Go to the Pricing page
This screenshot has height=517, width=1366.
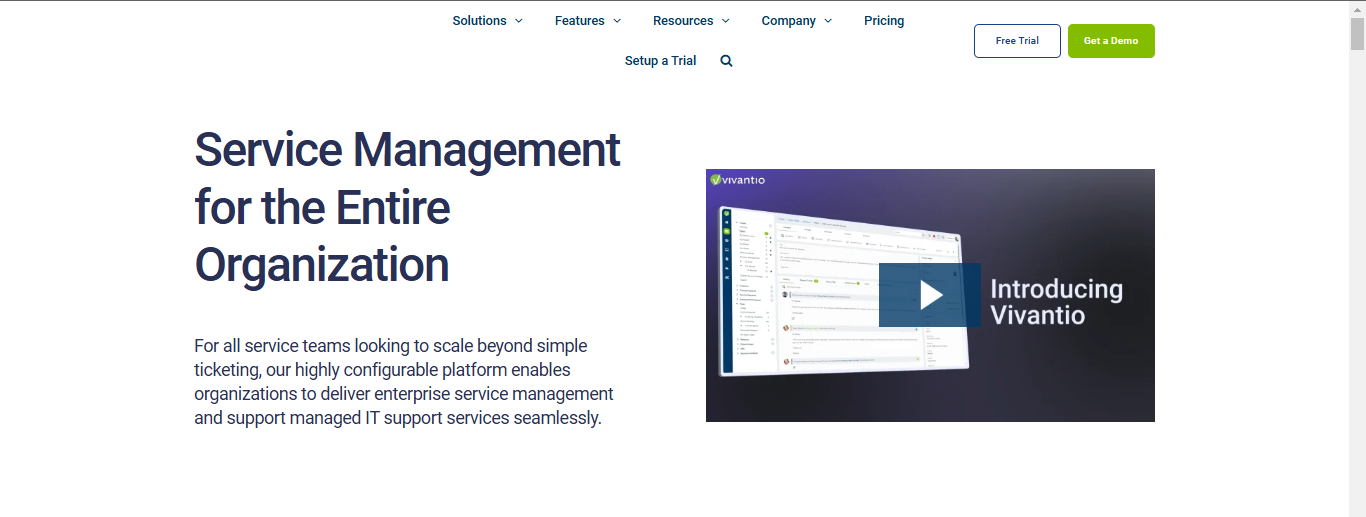click(884, 21)
